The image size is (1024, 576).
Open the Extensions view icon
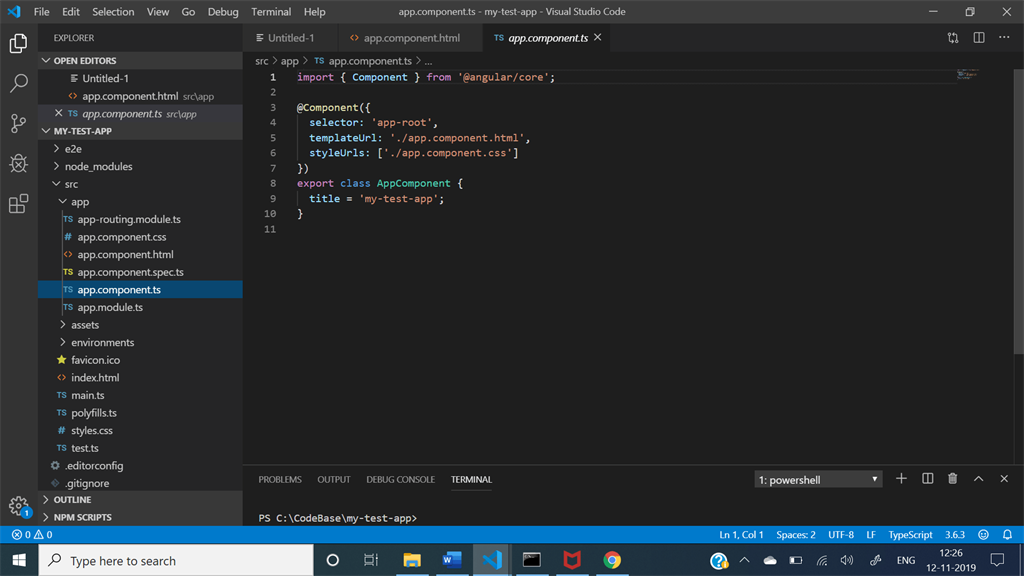tap(18, 204)
